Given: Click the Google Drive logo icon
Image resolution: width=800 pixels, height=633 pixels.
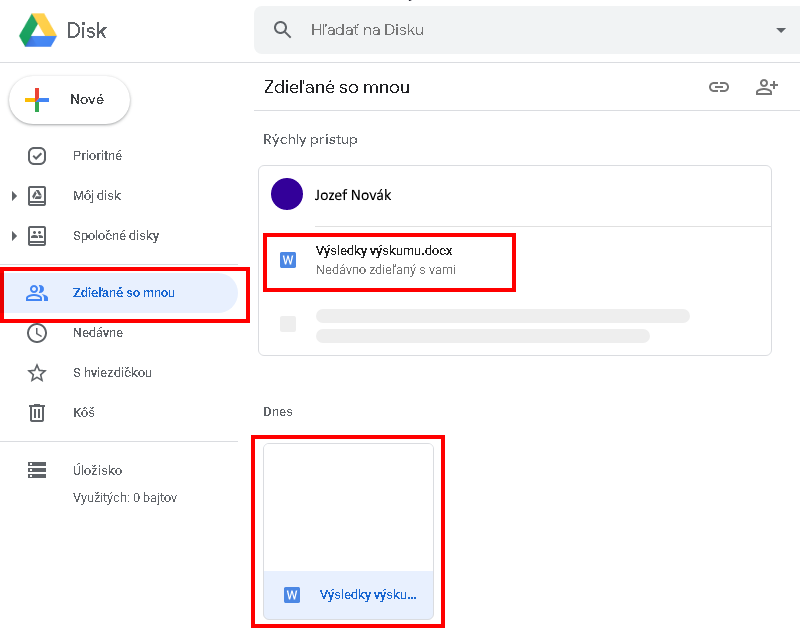Looking at the screenshot, I should (37, 30).
